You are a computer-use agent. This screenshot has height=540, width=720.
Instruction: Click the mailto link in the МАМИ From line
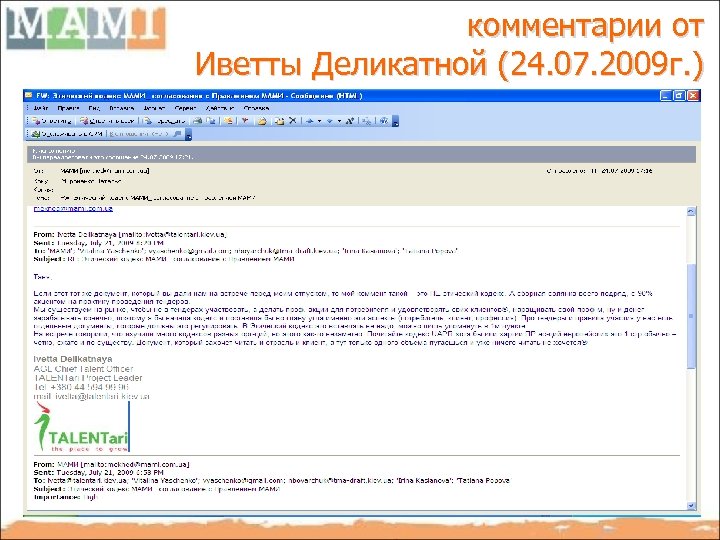tap(135, 464)
